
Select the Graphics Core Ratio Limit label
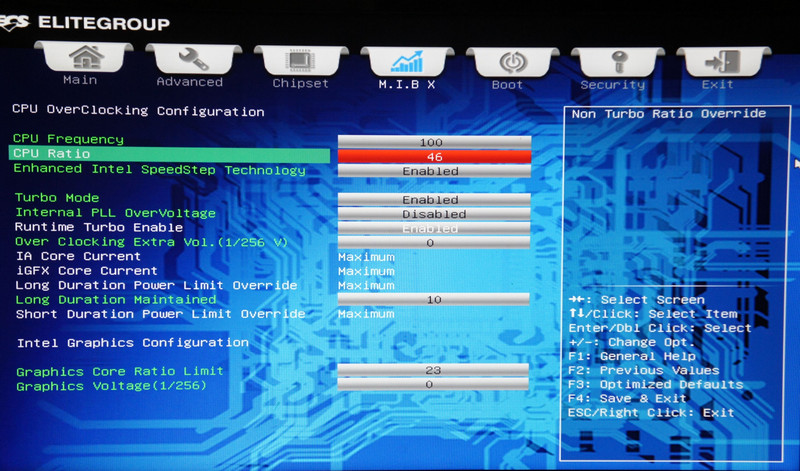click(120, 371)
